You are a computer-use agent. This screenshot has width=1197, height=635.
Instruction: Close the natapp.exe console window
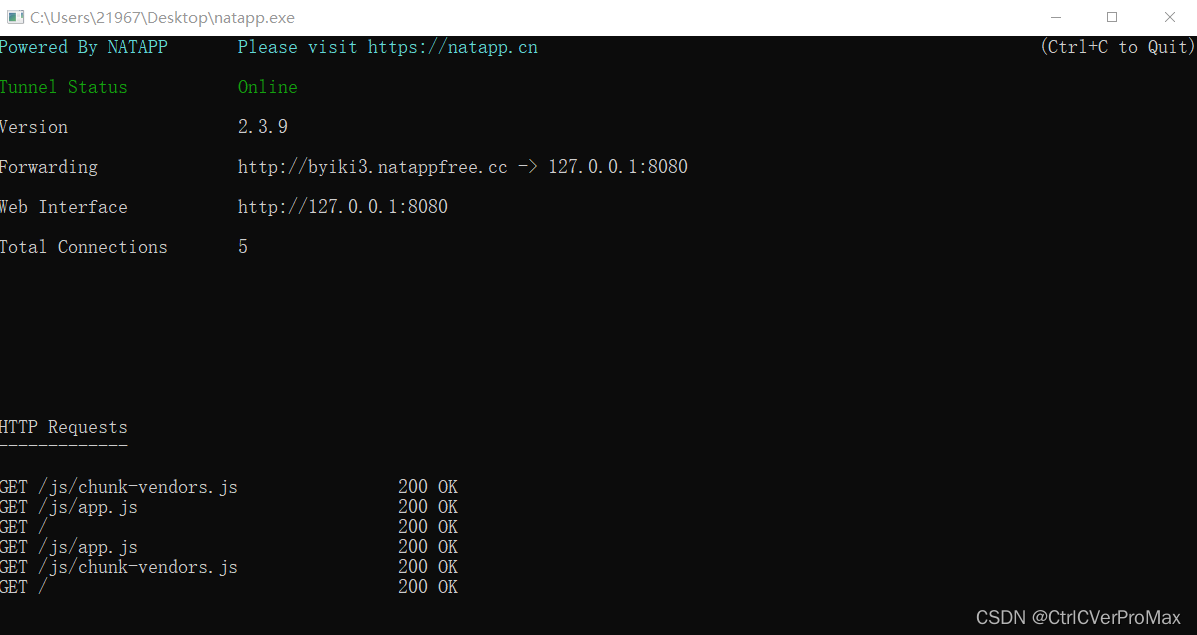(x=1169, y=17)
